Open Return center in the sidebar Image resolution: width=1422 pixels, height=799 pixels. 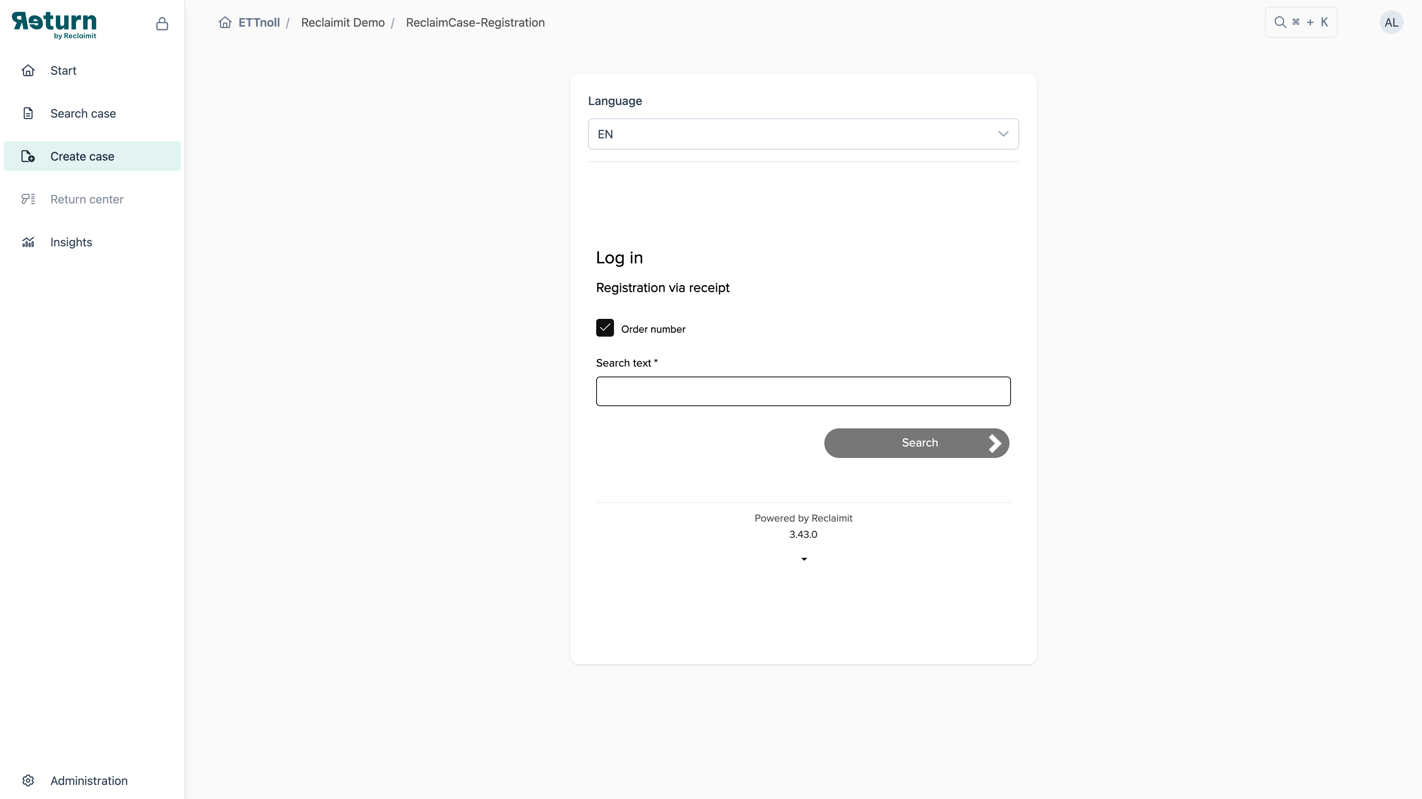92,200
